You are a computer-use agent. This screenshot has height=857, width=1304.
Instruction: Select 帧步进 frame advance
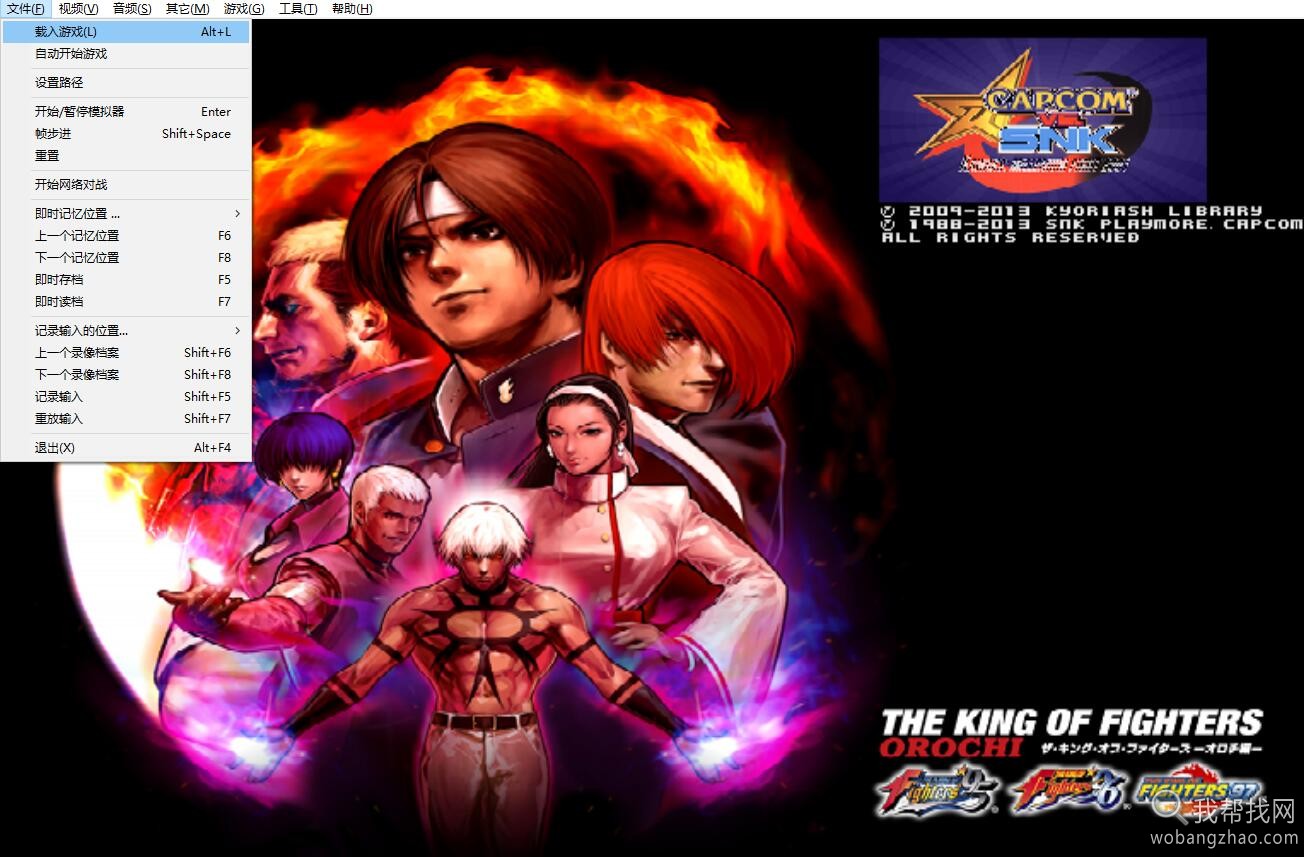coord(126,134)
